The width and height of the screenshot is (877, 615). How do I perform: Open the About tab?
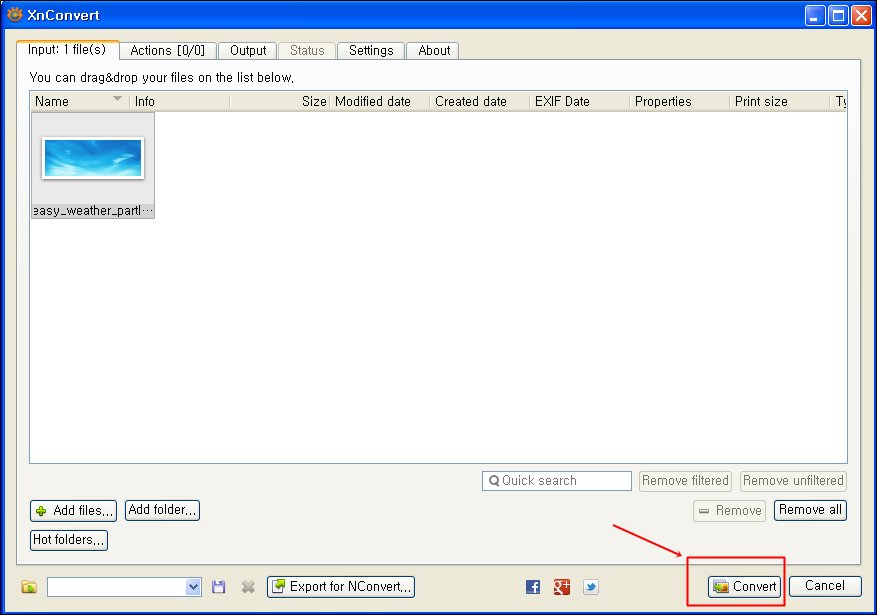click(434, 51)
